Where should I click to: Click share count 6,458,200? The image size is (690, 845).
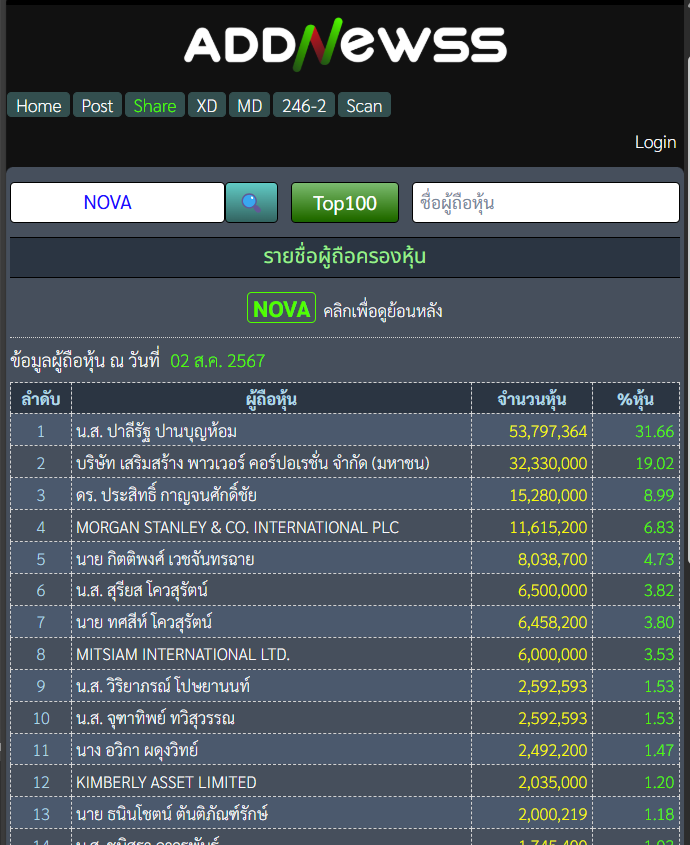[553, 622]
